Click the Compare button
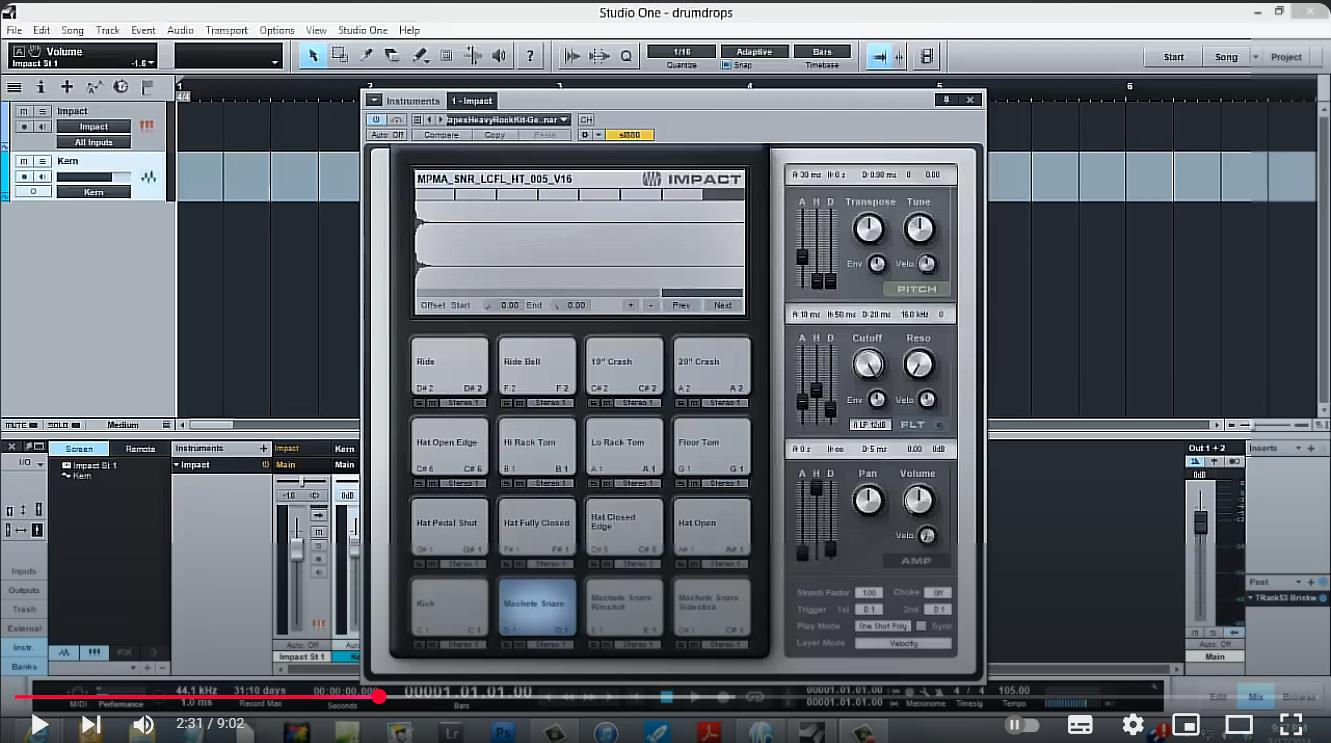 441,135
